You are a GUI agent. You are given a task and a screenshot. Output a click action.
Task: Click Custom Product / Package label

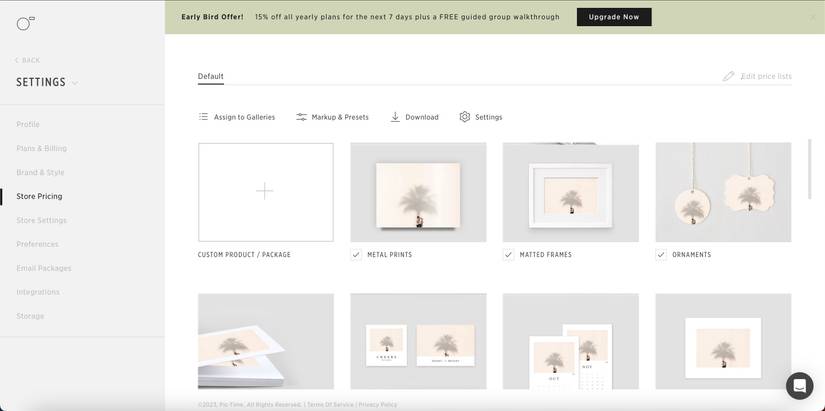pyautogui.click(x=244, y=255)
